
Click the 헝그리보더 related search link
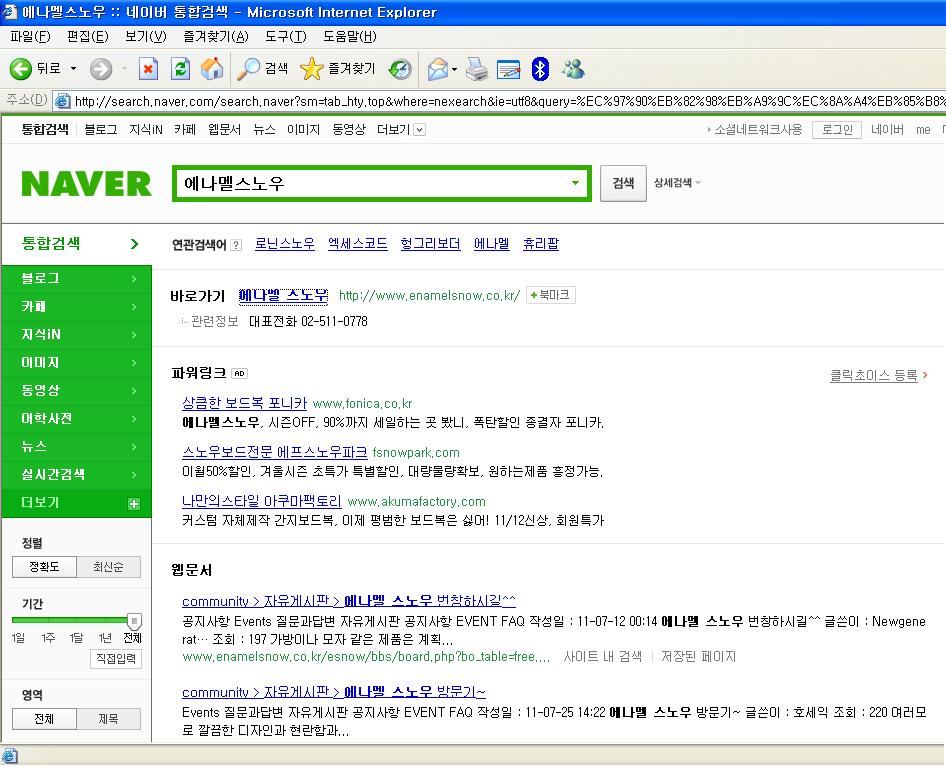pos(430,244)
